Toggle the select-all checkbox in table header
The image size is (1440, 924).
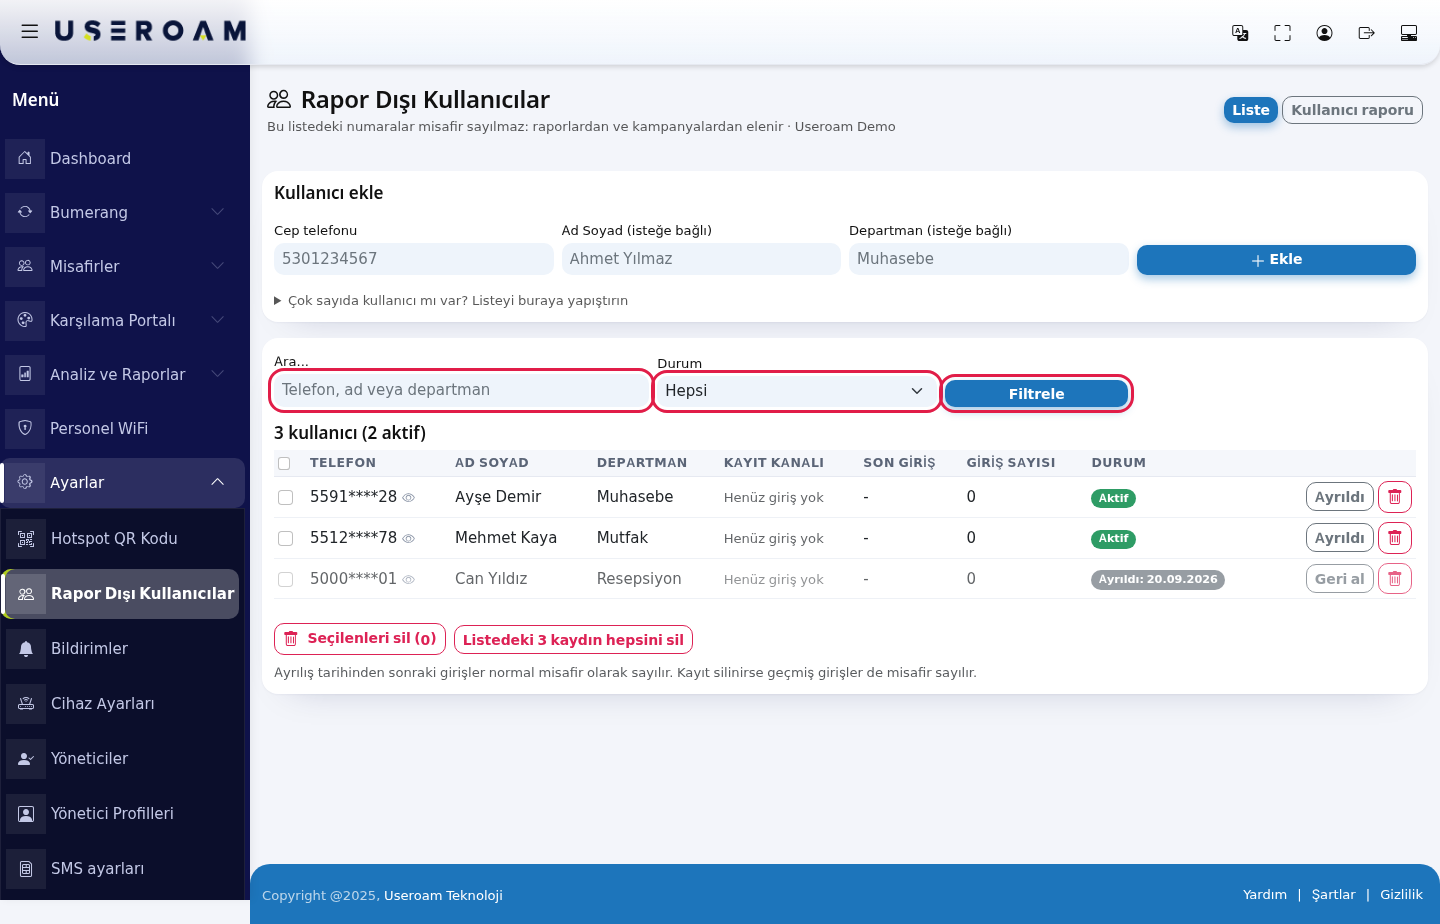tap(284, 463)
